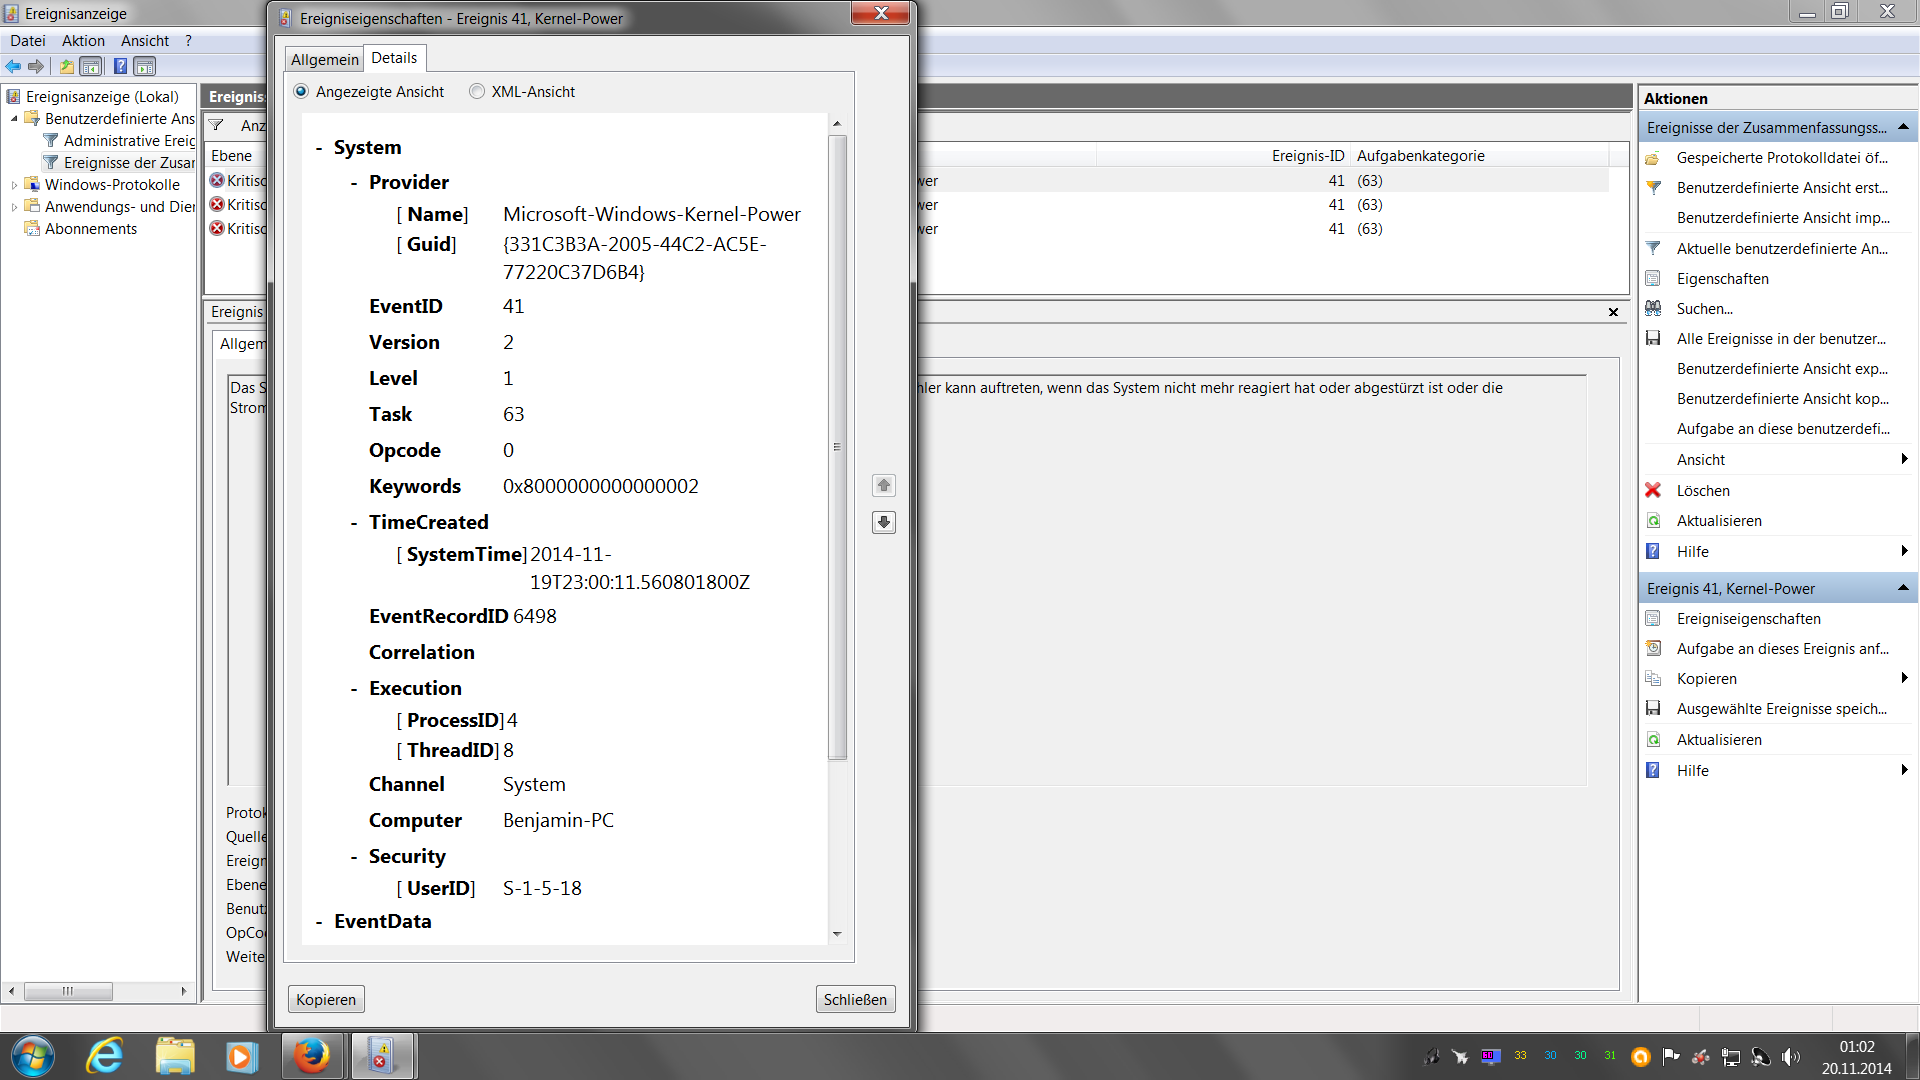Screen dimensions: 1920x1080
Task: Click the Kopieren action icon
Action: coord(1653,678)
